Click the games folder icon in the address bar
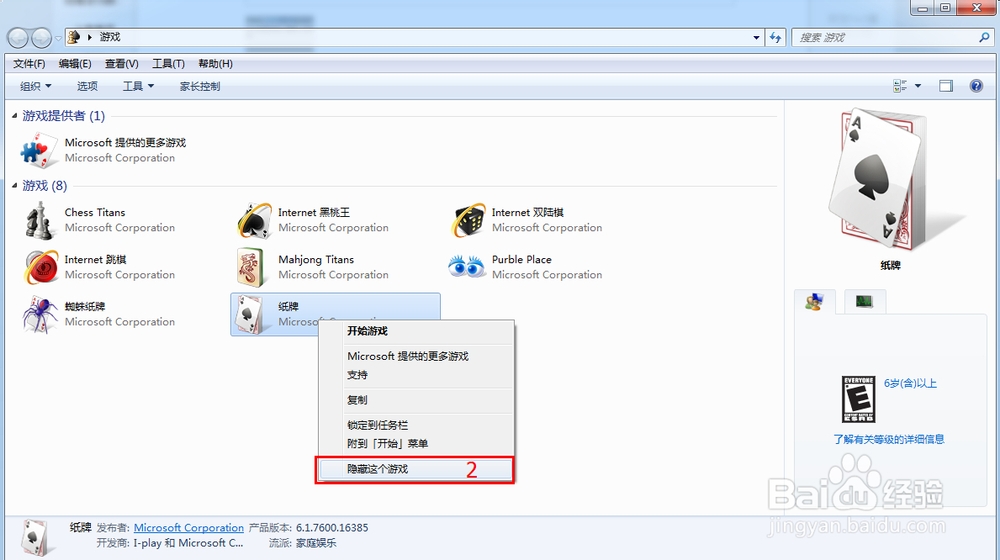The height and width of the screenshot is (560, 1000). pos(73,37)
